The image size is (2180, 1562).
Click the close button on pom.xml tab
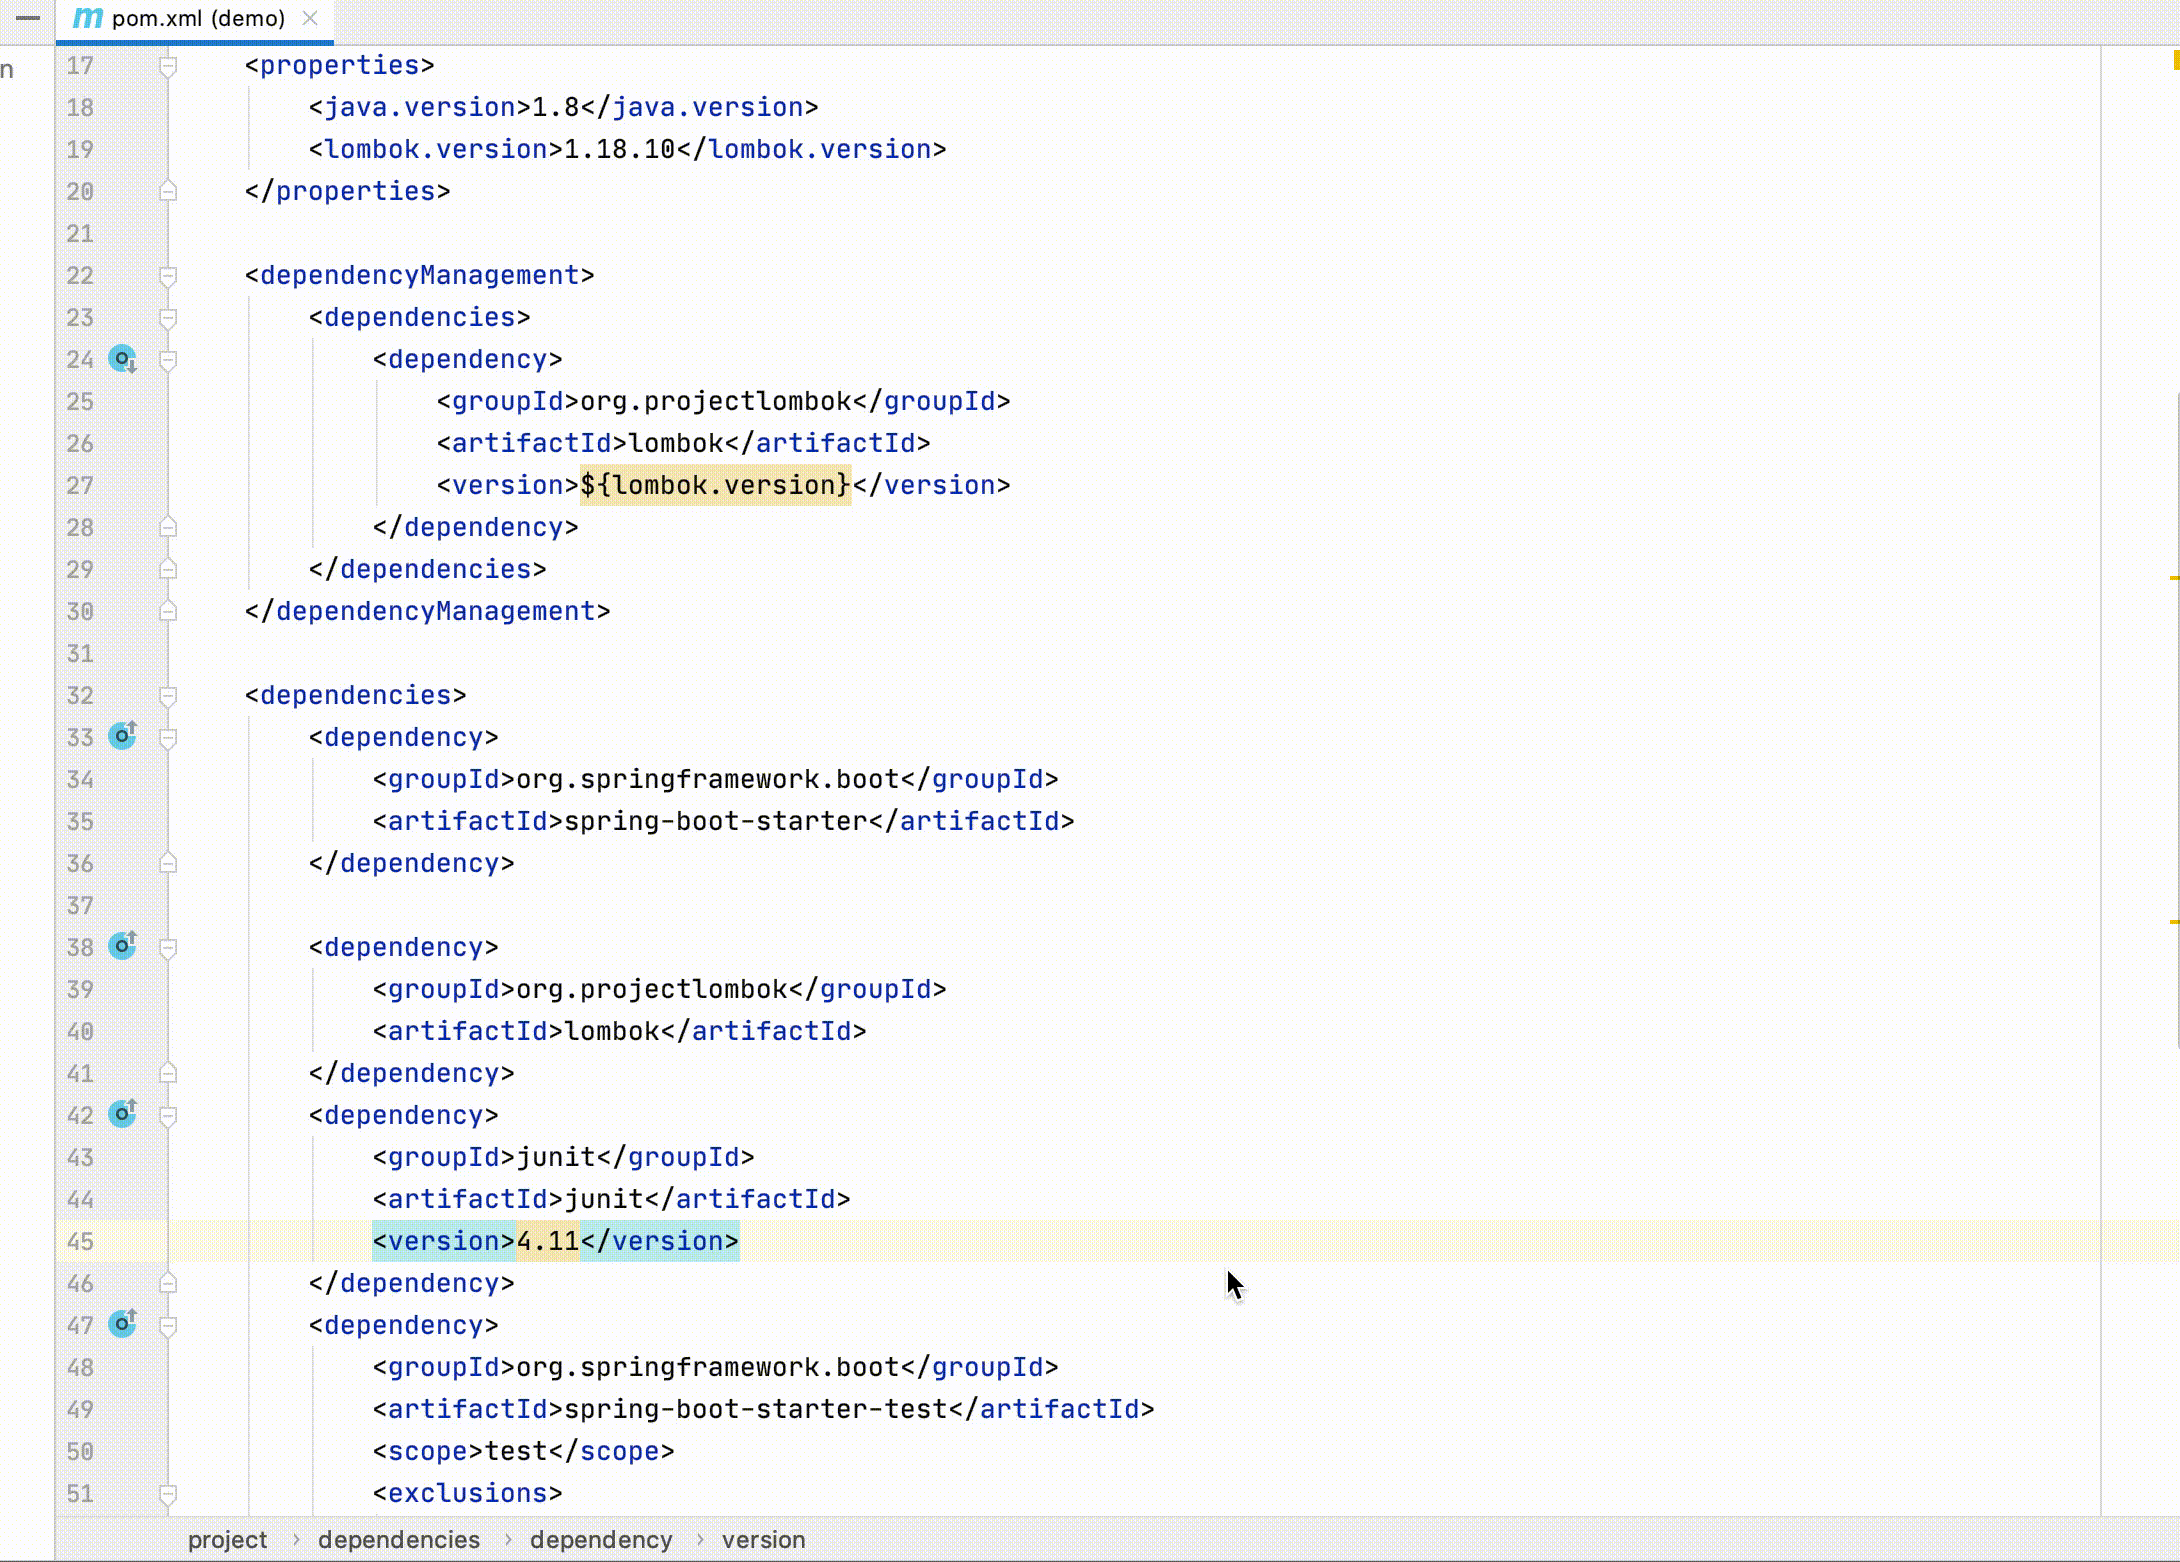(308, 19)
